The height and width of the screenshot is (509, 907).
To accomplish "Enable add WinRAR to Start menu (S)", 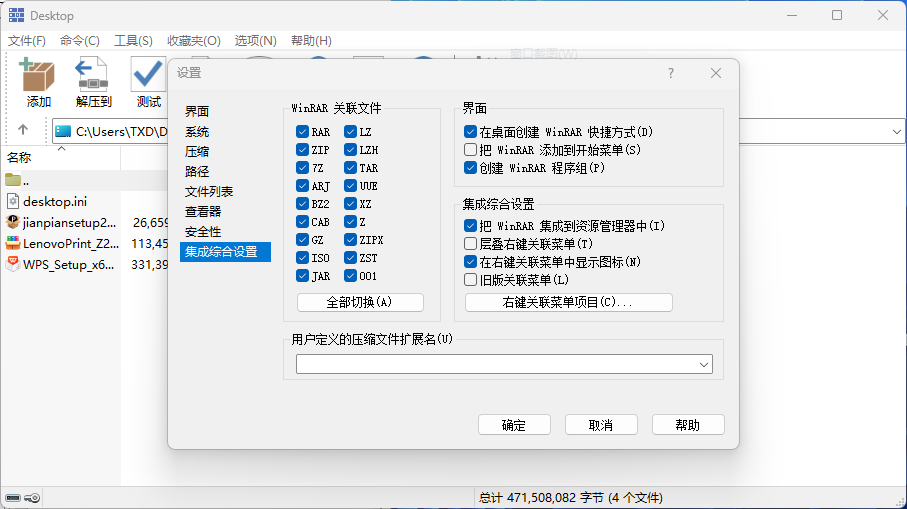I will pyautogui.click(x=470, y=150).
